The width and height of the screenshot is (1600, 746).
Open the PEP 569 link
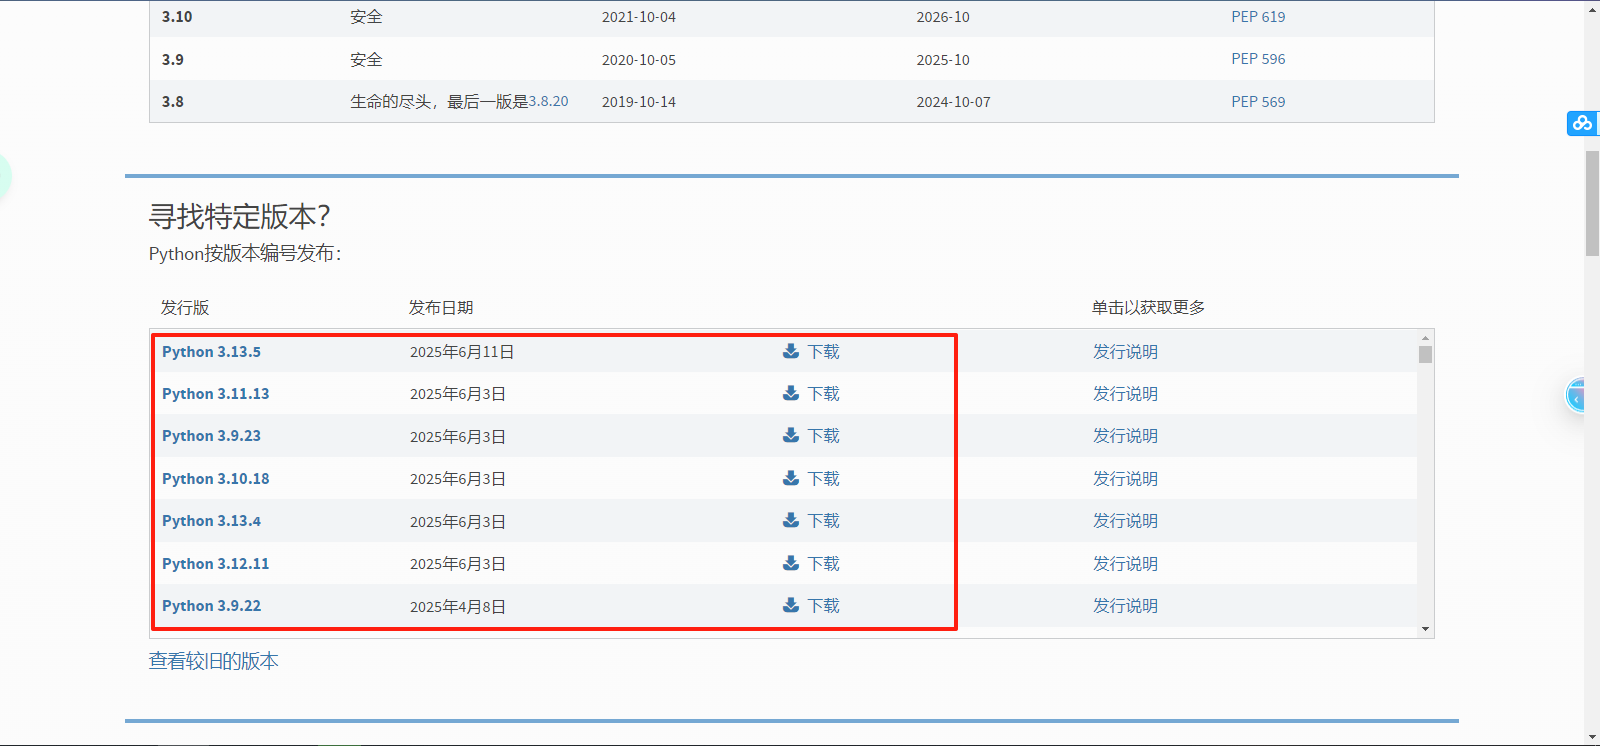[1258, 102]
